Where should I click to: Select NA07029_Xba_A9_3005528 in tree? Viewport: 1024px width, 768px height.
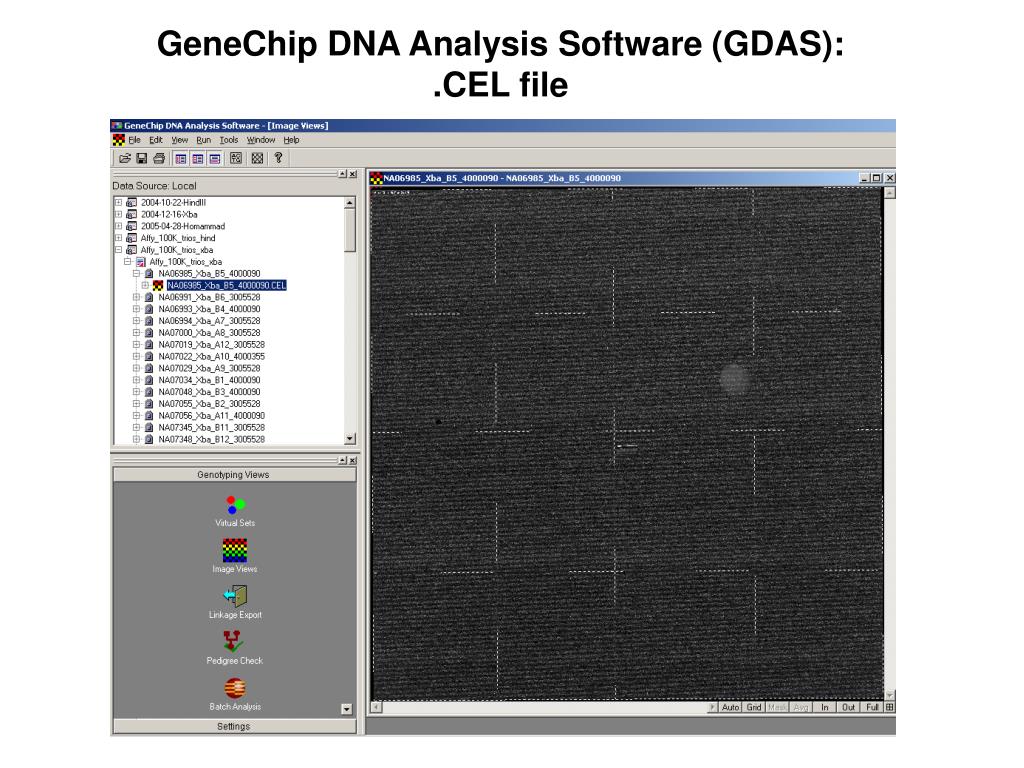coord(209,368)
